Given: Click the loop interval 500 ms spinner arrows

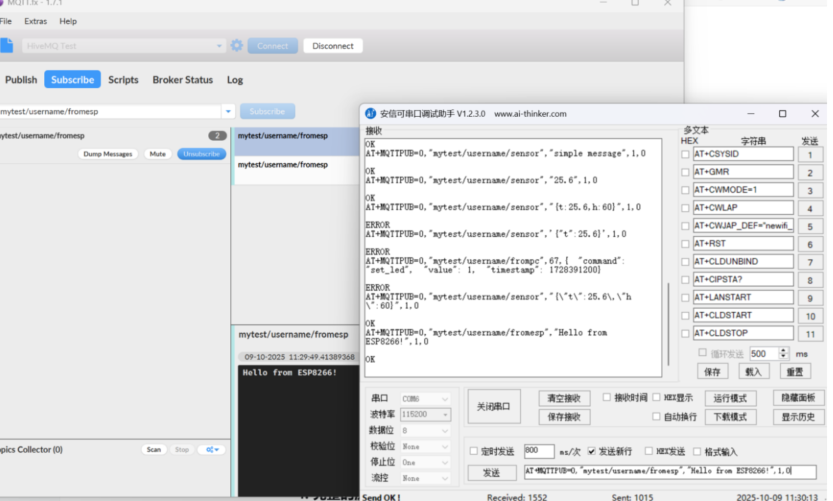Looking at the screenshot, I should [x=783, y=353].
